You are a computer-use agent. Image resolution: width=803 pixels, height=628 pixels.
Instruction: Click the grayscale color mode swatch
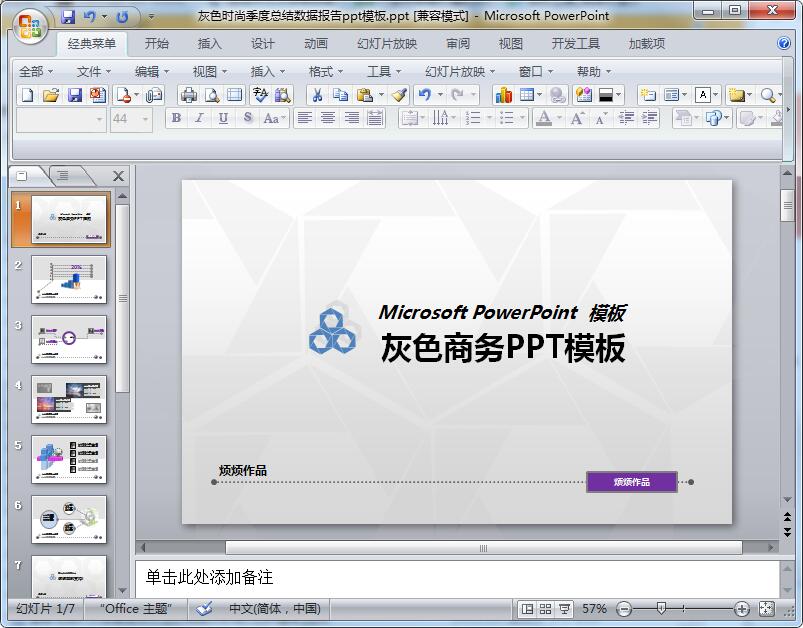[x=606, y=95]
